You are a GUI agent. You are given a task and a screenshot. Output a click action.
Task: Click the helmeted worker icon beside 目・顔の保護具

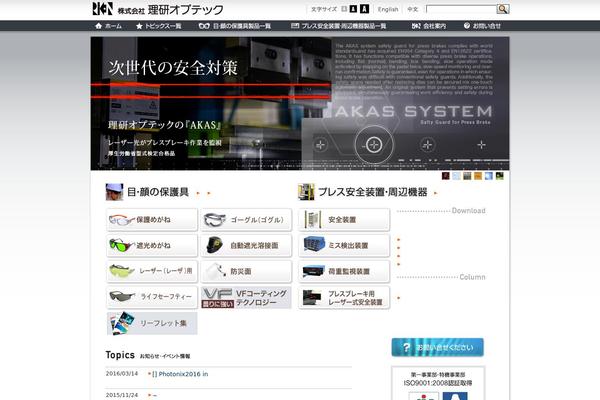[x=114, y=192]
